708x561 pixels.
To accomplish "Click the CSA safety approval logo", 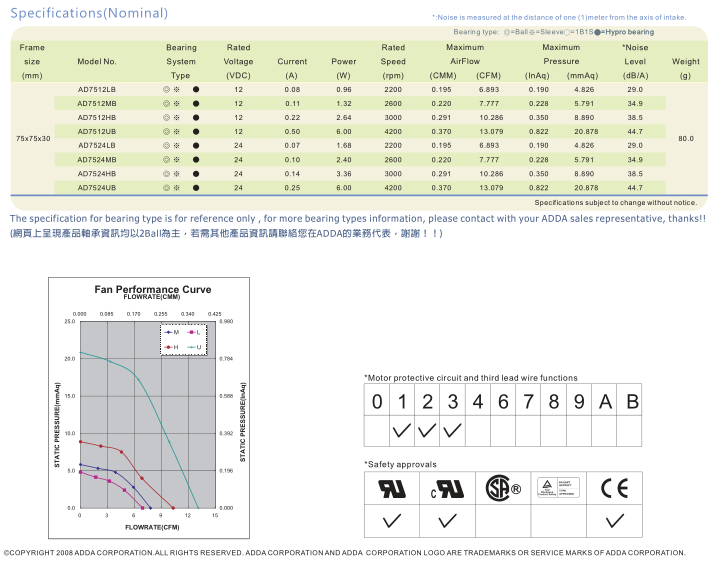I will [503, 488].
